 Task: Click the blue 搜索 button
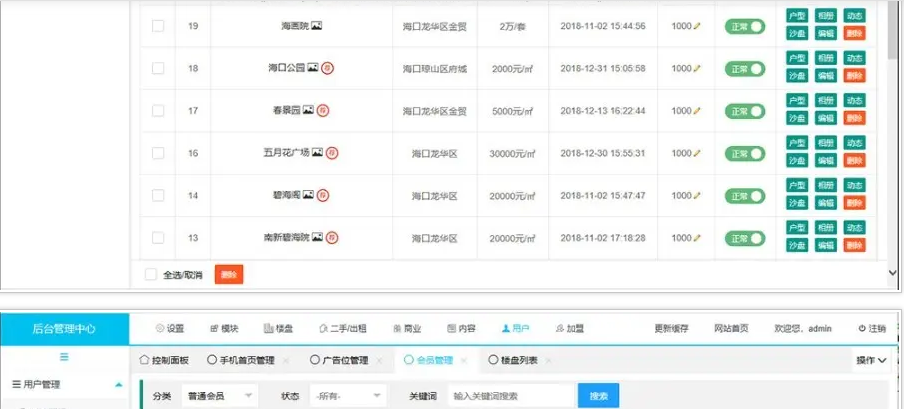coord(598,397)
